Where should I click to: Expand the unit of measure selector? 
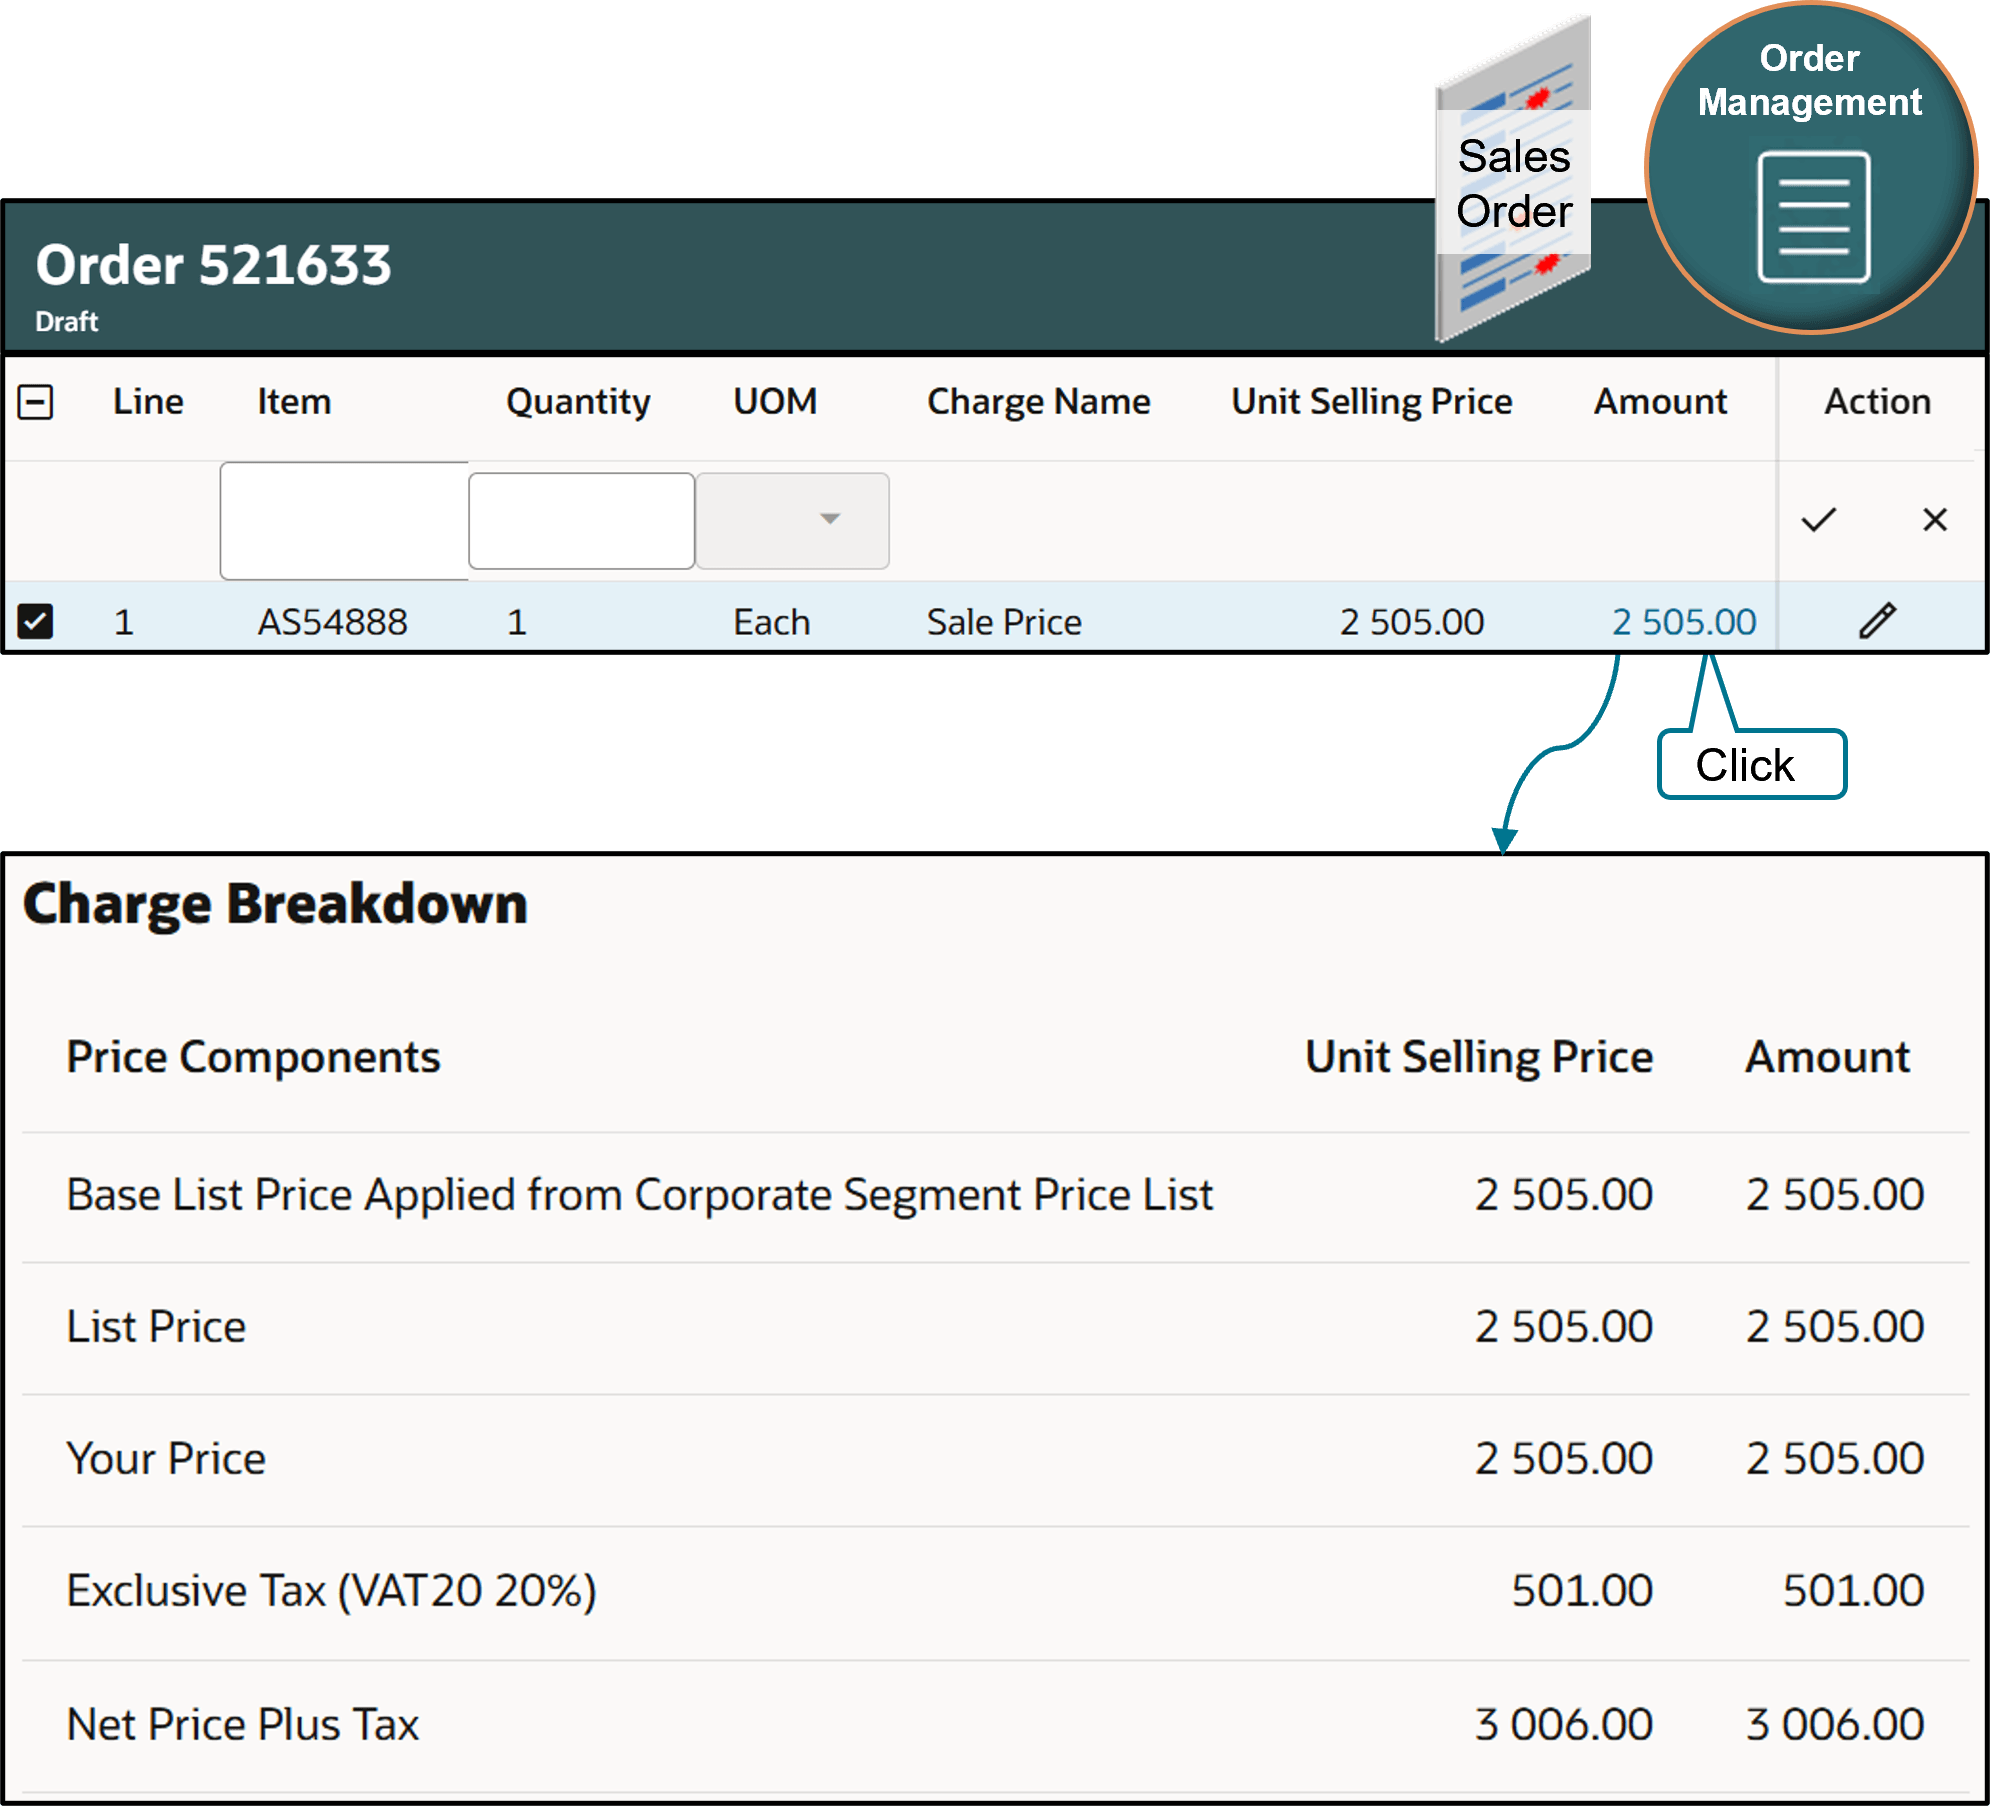click(x=828, y=520)
